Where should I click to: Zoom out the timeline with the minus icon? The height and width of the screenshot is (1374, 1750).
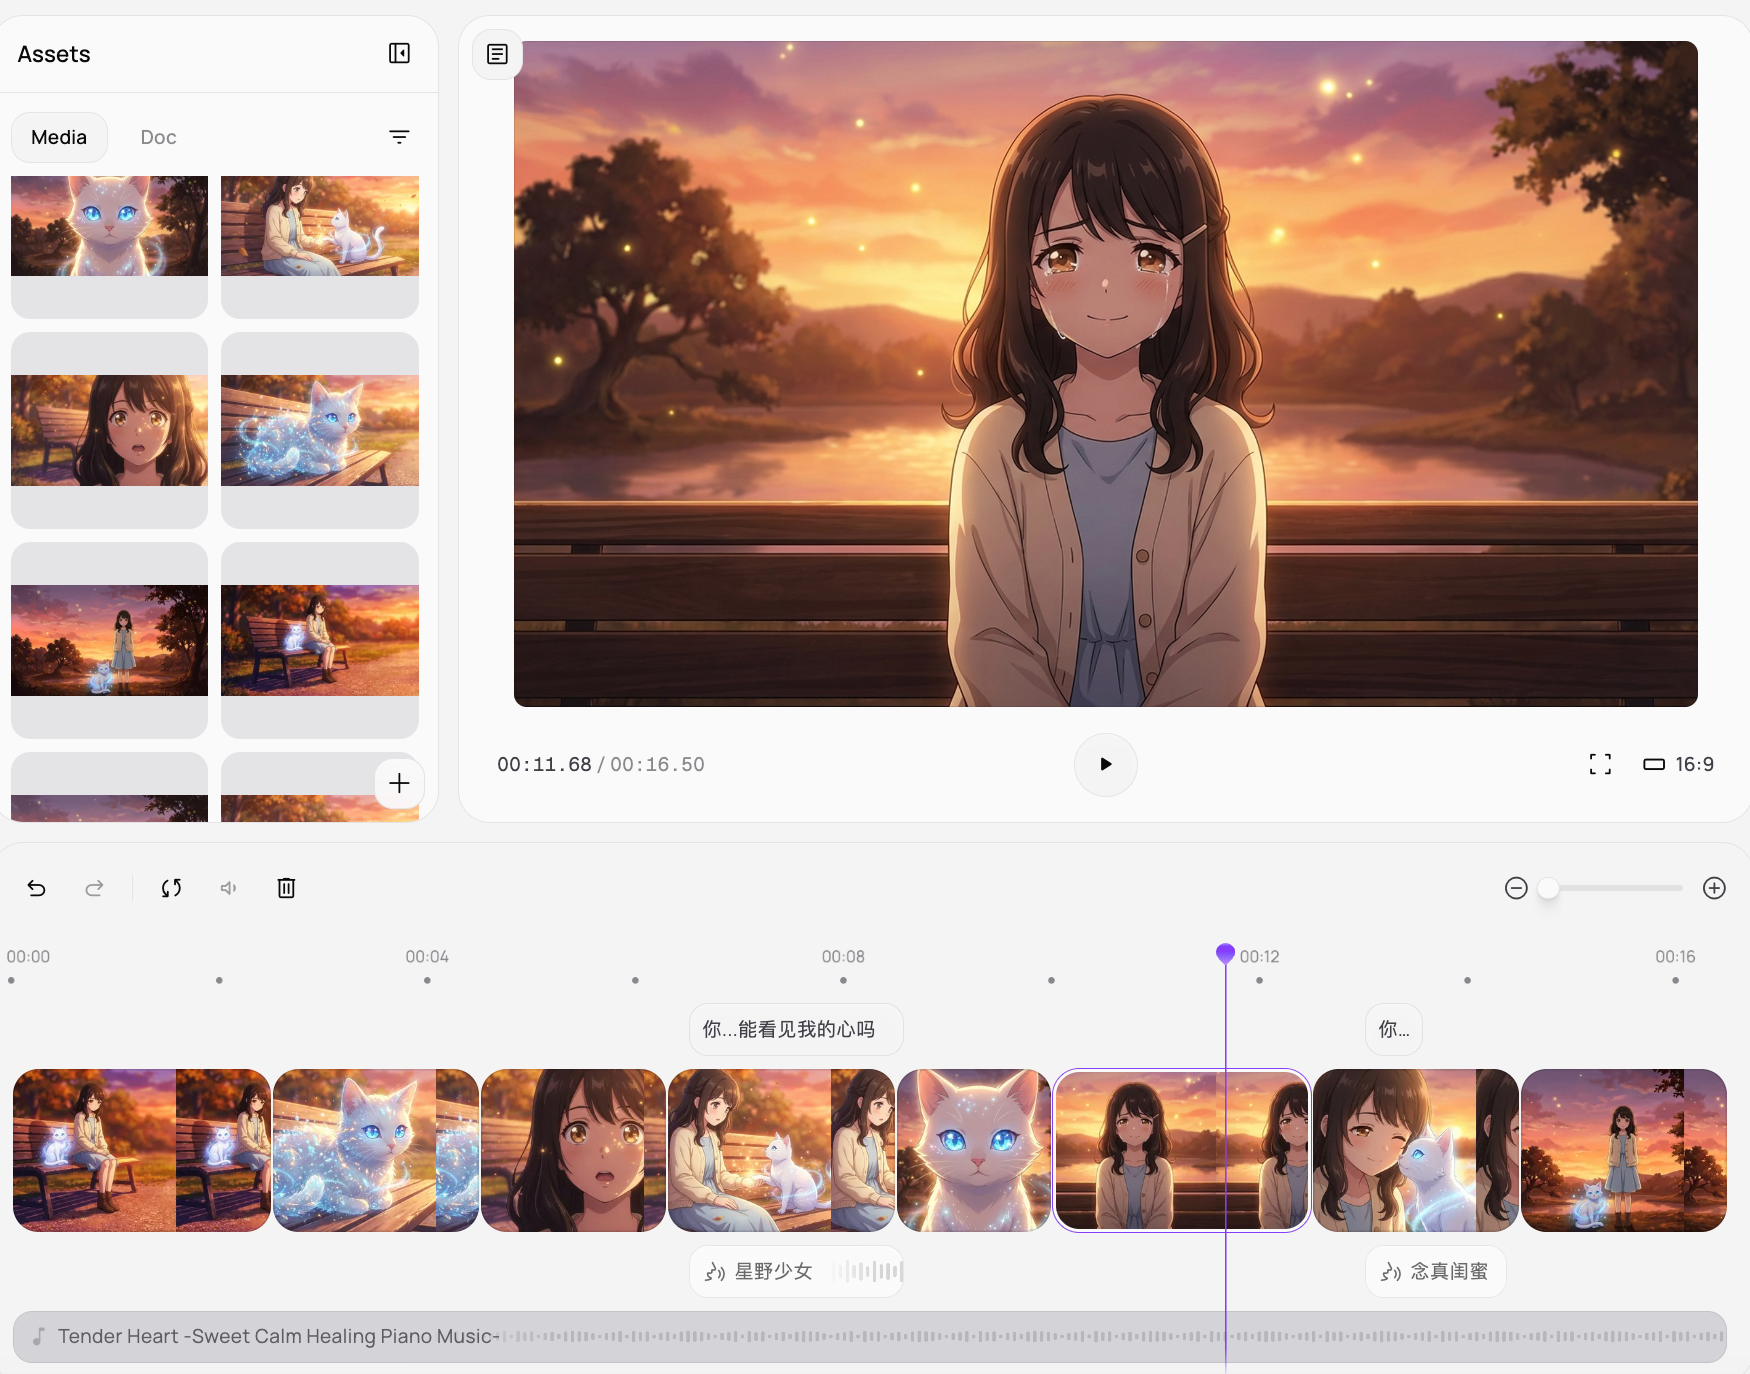pos(1515,888)
